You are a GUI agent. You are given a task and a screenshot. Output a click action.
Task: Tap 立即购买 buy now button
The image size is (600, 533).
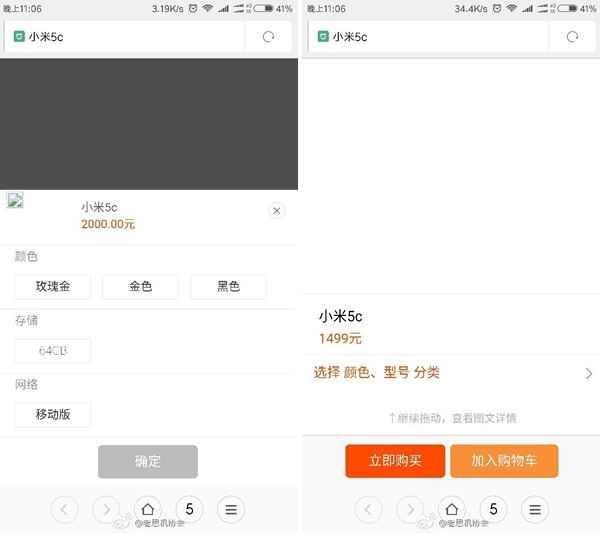395,461
